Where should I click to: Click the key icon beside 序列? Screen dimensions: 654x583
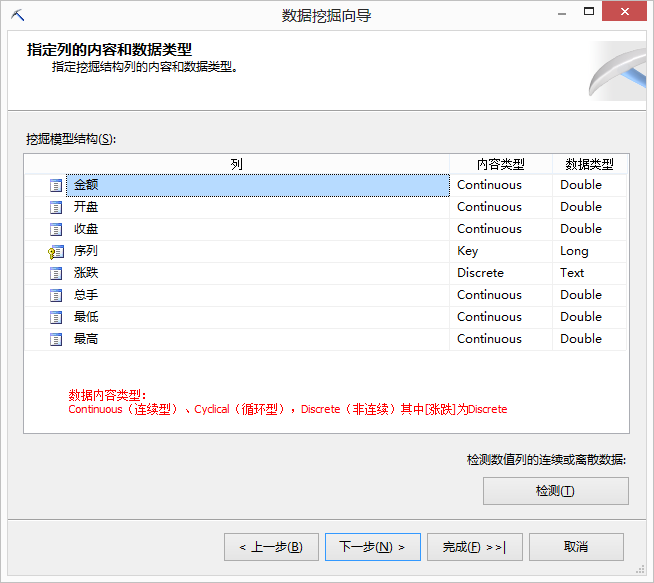[x=56, y=251]
